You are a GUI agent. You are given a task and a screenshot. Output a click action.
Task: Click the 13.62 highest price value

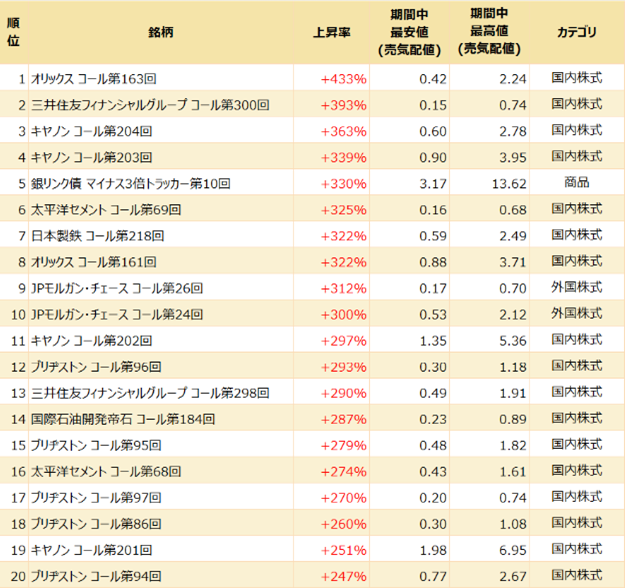click(509, 183)
